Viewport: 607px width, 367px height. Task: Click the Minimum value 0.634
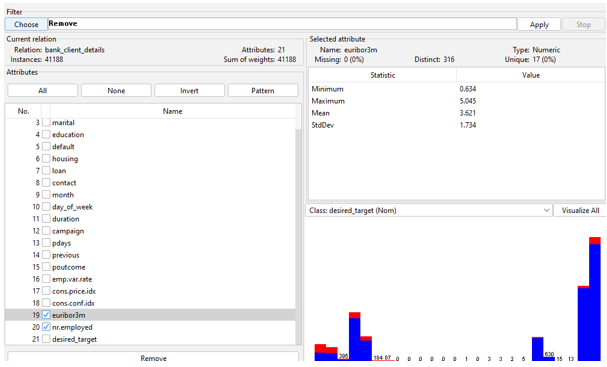click(468, 89)
